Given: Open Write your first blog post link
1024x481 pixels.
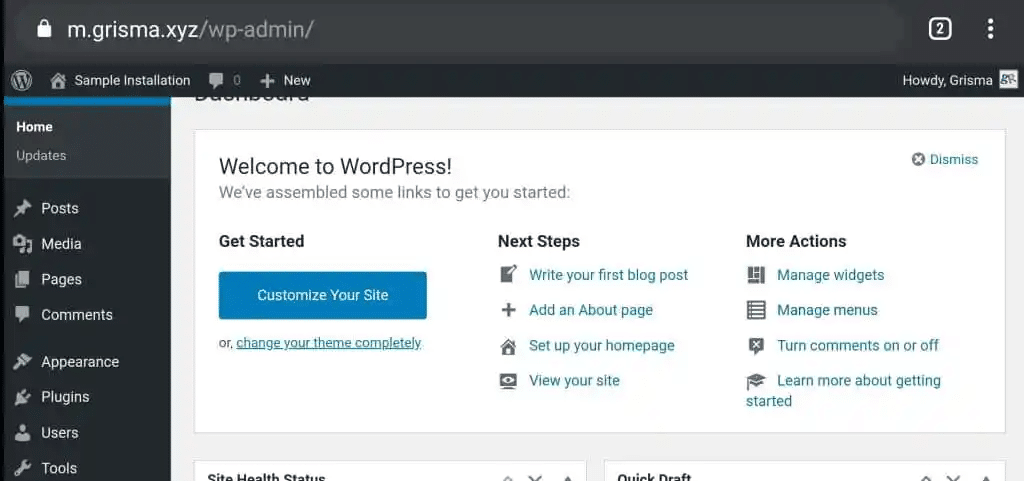Looking at the screenshot, I should [609, 275].
